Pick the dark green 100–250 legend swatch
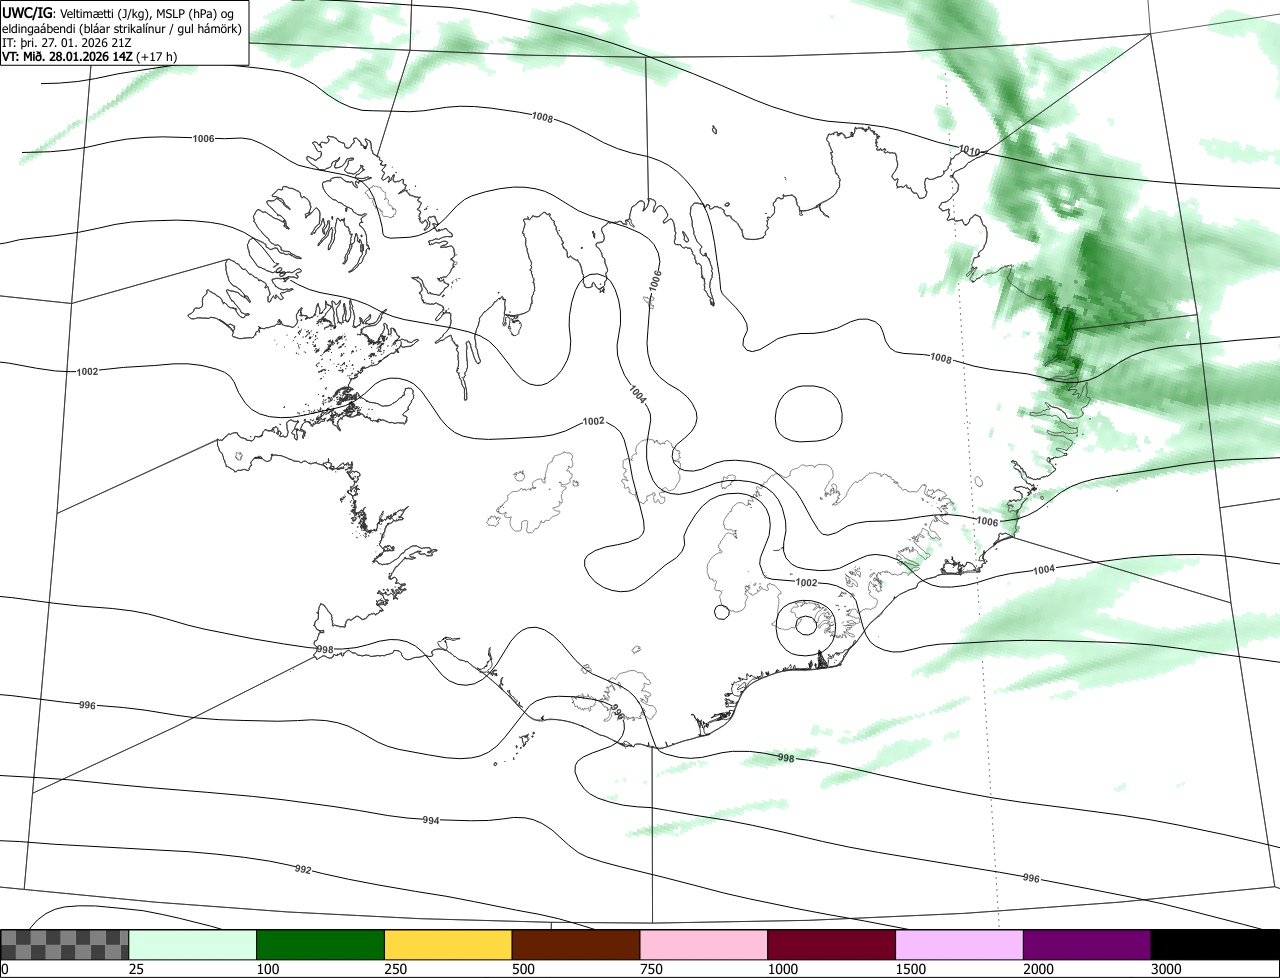Image resolution: width=1280 pixels, height=978 pixels. [320, 945]
